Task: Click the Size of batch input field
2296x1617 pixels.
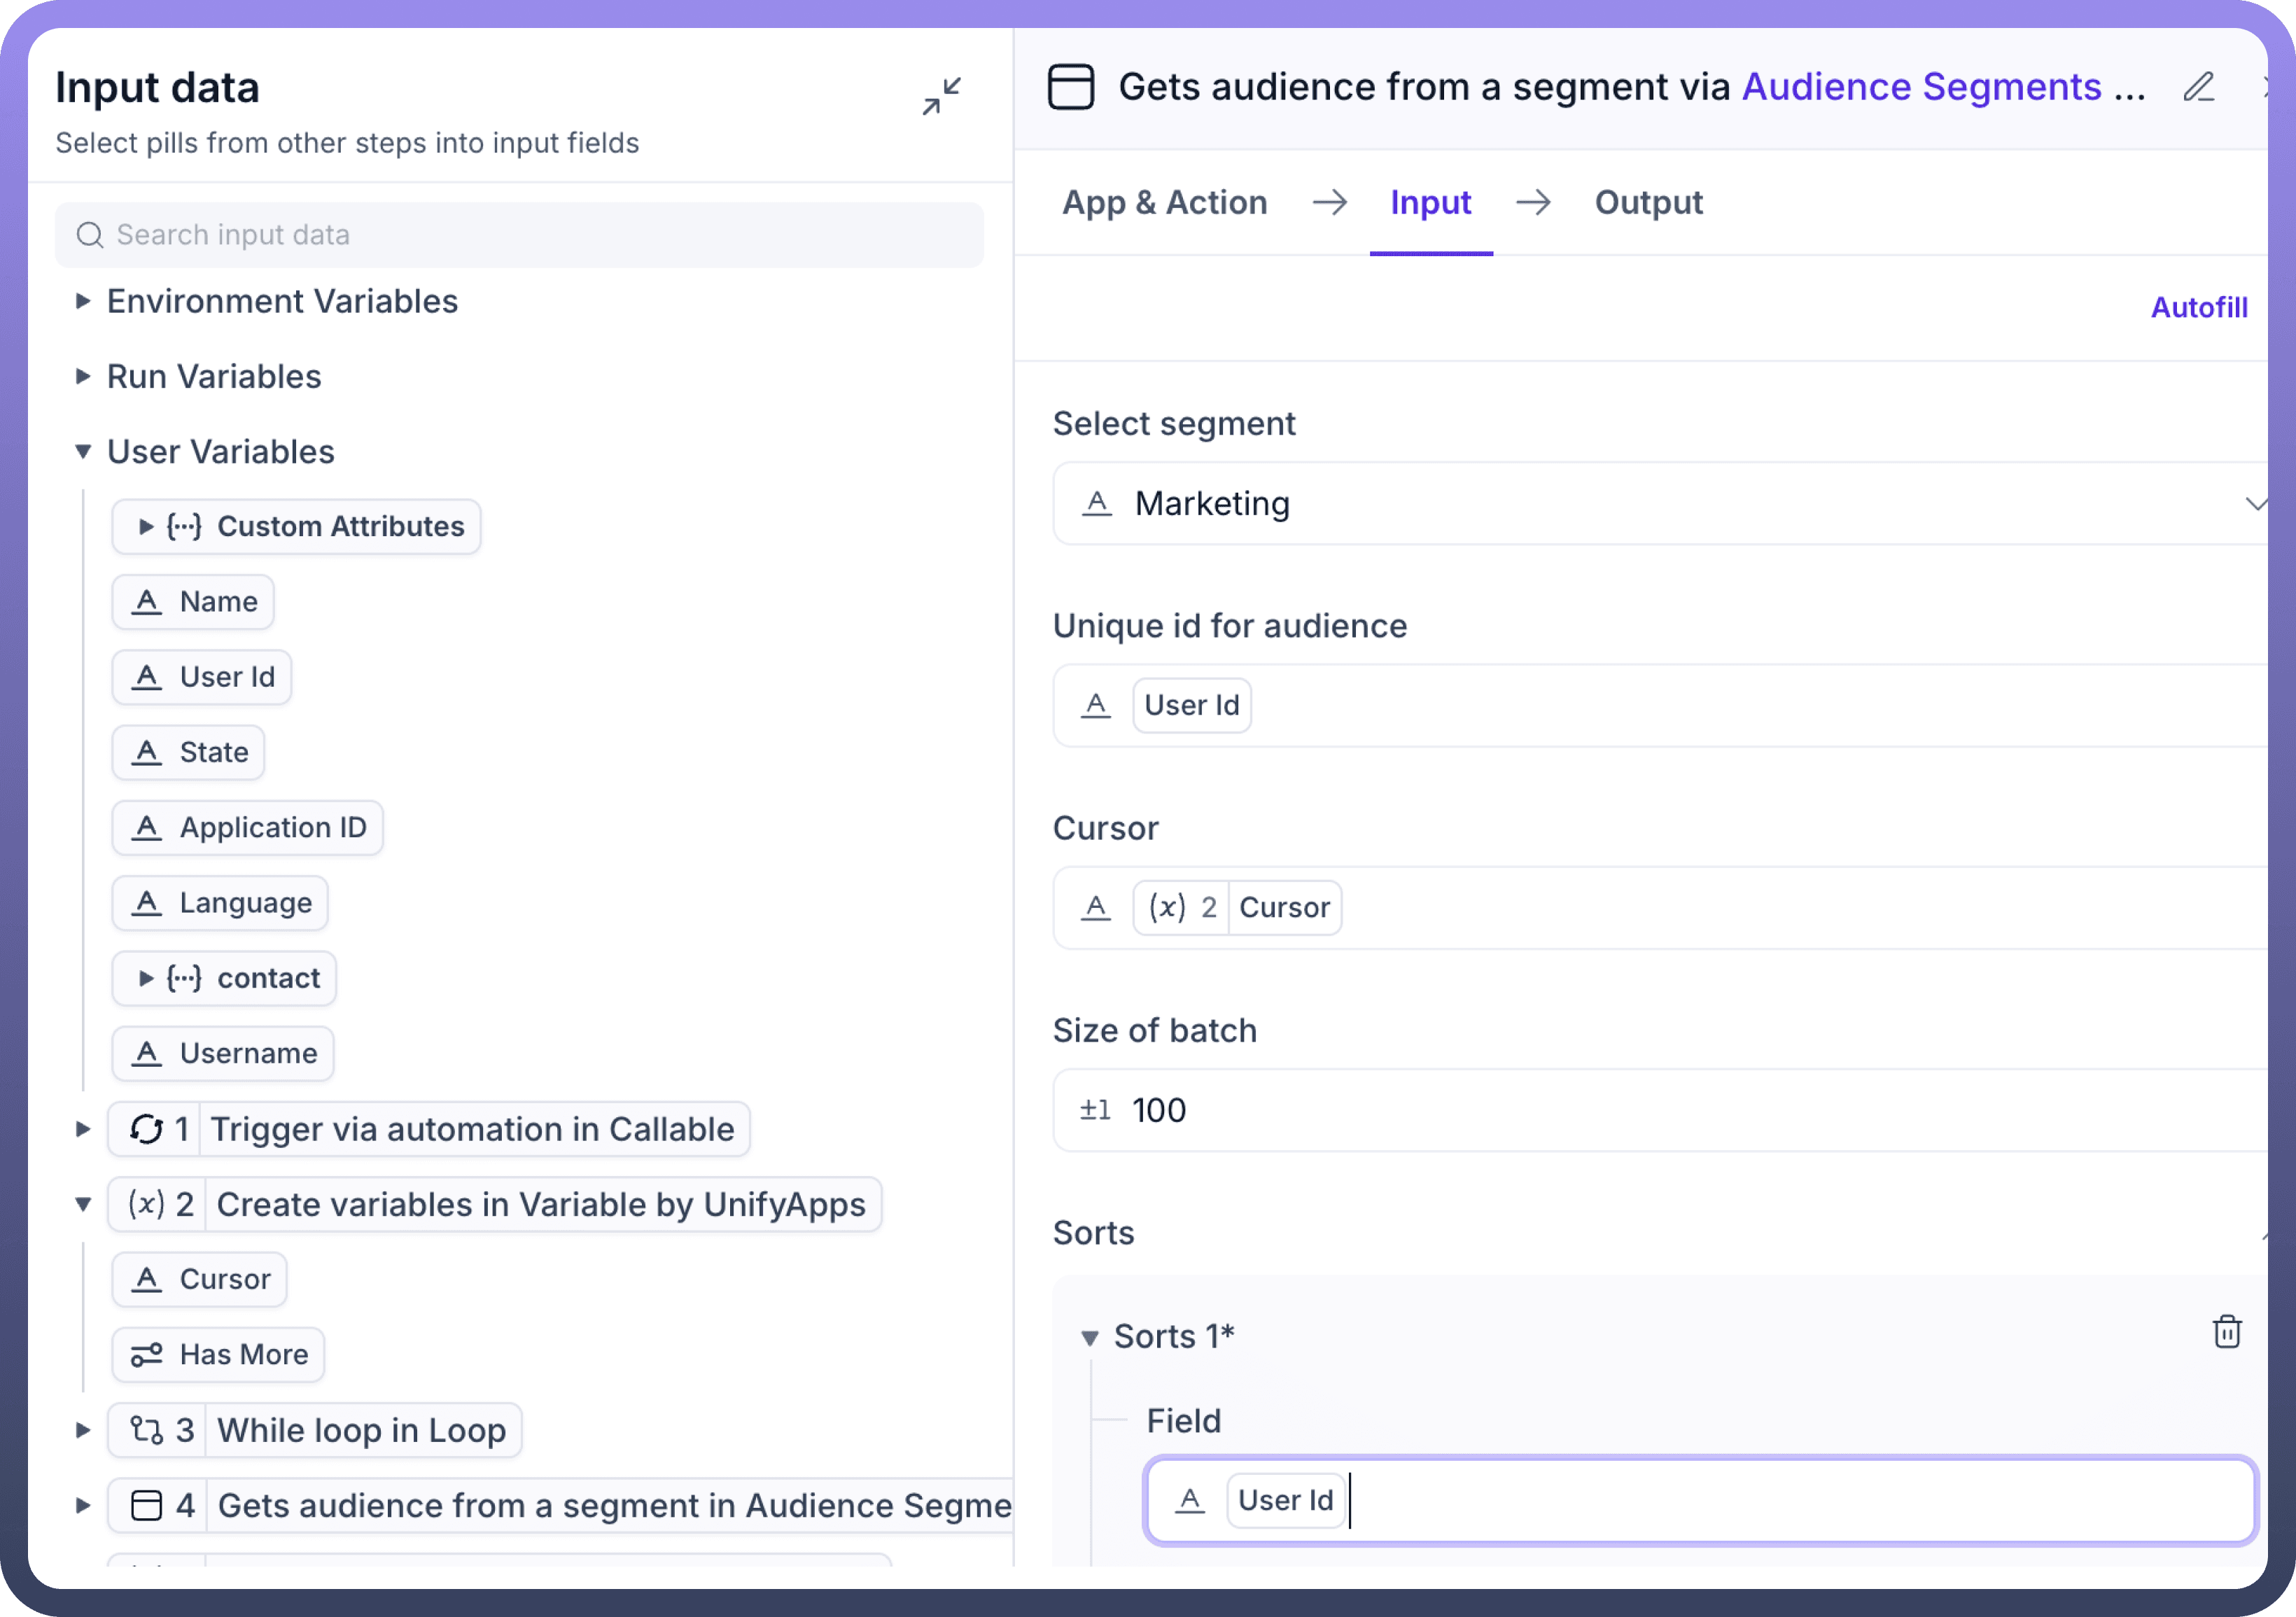Action: click(x=1660, y=1110)
